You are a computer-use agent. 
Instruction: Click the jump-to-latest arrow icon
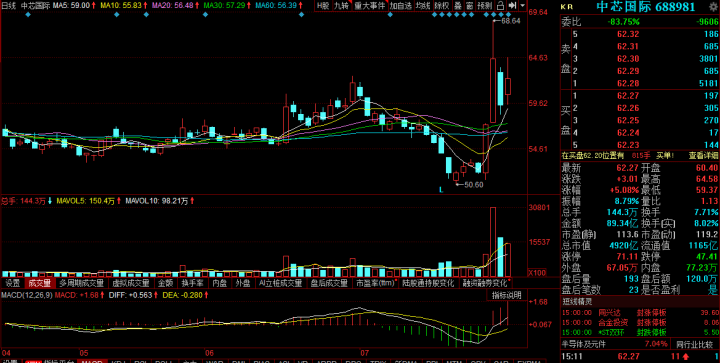[513, 6]
